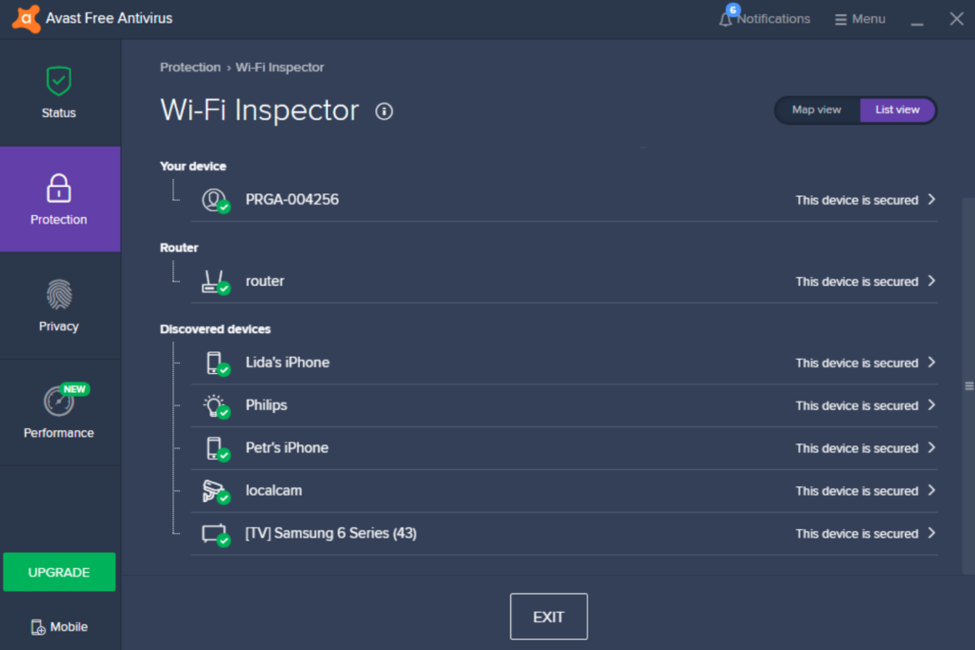Click the vertical scrollbar handle on right
Image resolution: width=975 pixels, height=650 pixels.
(x=968, y=386)
